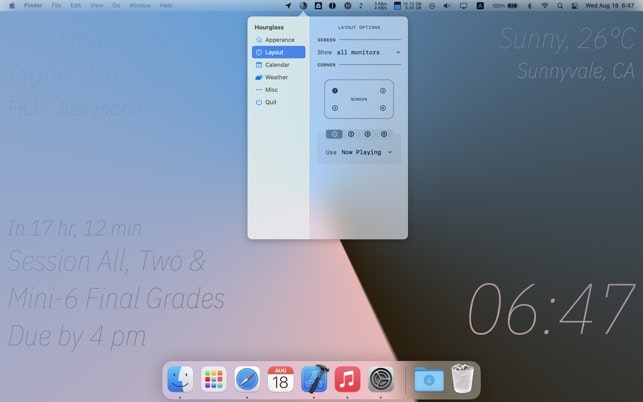Open Music app from the Dock
Viewport: 643px width, 402px height.
pyautogui.click(x=347, y=379)
